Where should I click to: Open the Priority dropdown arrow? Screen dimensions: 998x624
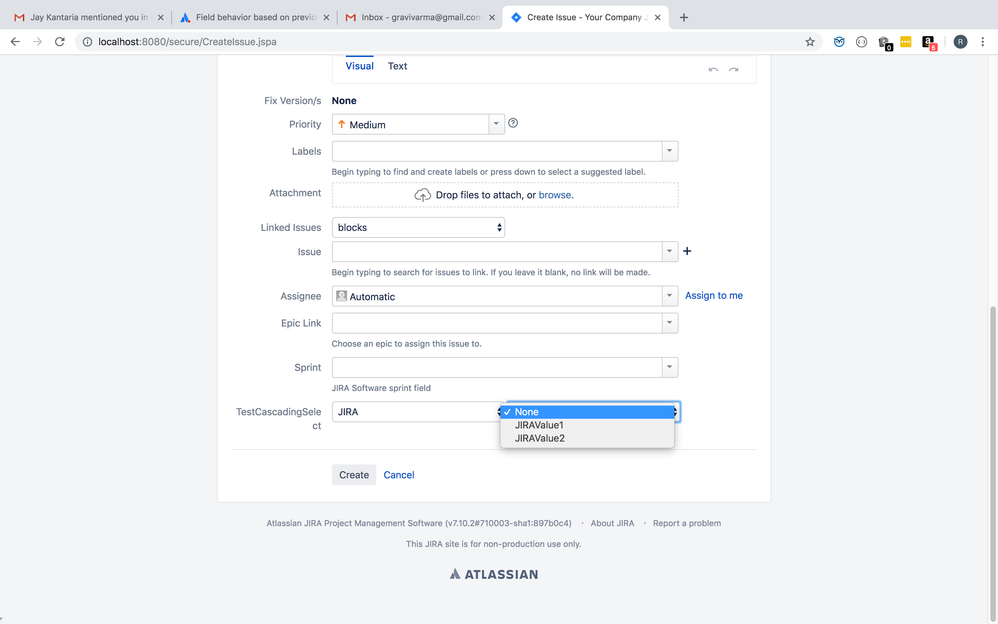click(x=496, y=124)
